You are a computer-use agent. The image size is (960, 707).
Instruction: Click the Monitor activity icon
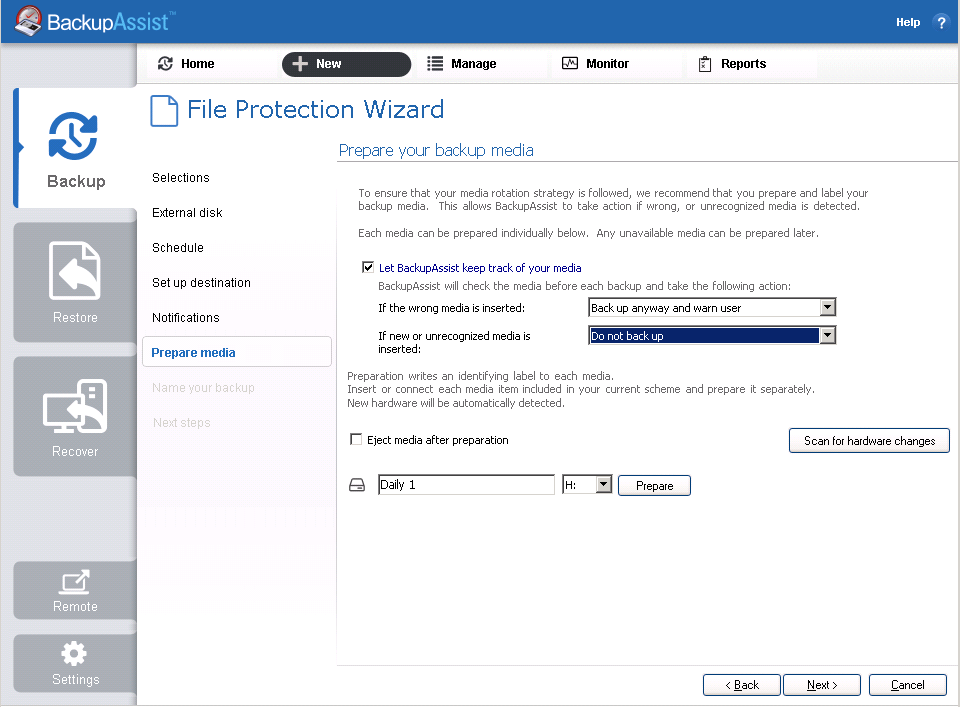pyautogui.click(x=570, y=63)
